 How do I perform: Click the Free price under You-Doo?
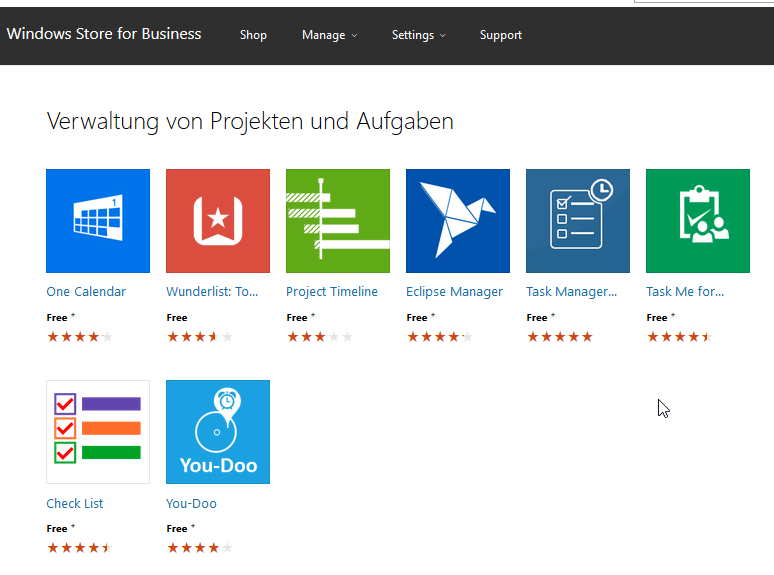(x=177, y=529)
